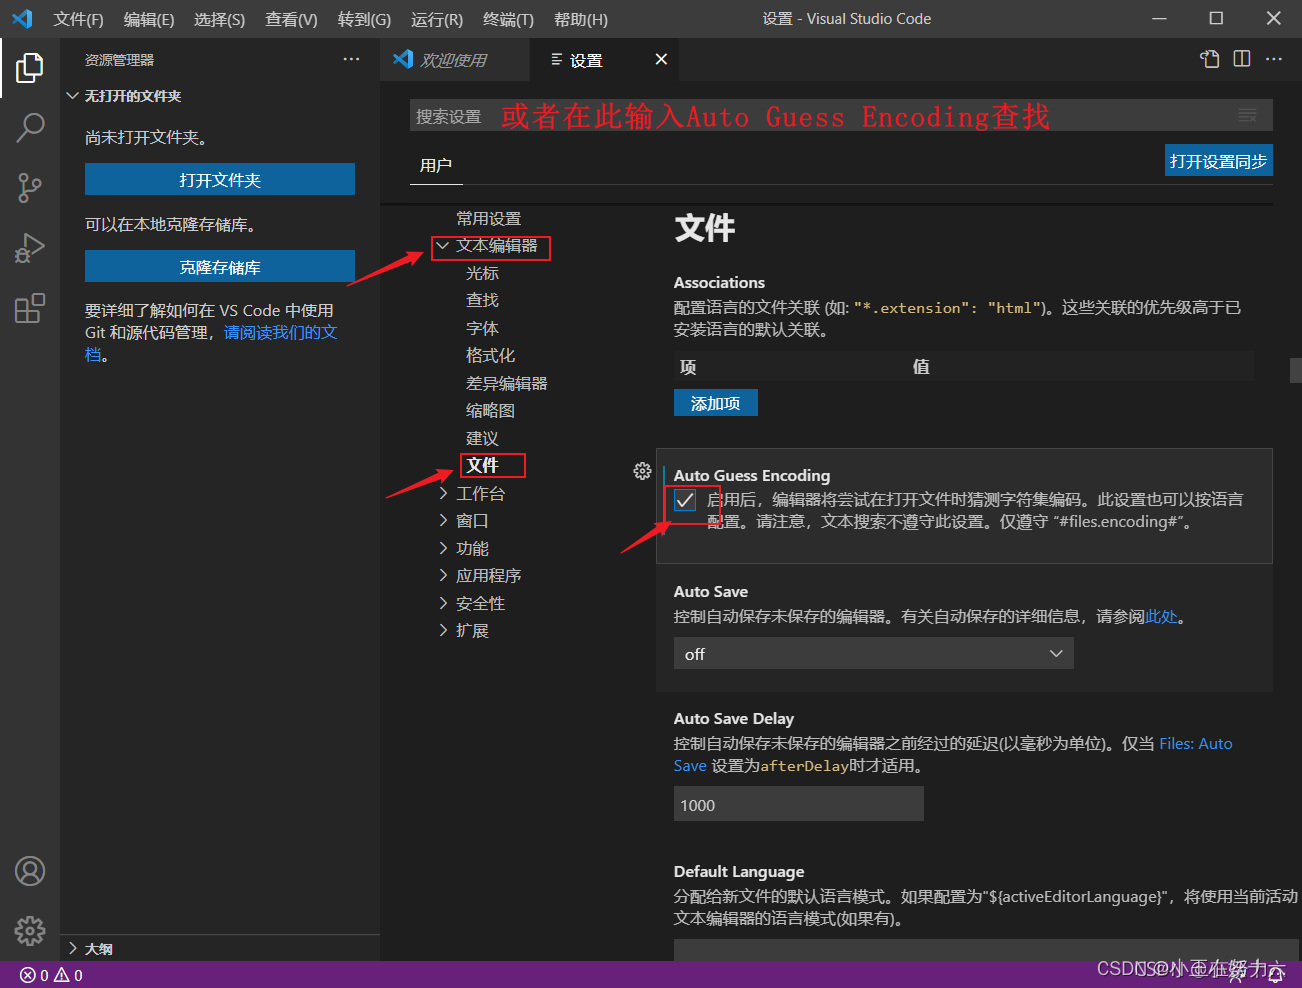Viewport: 1302px width, 988px height.
Task: Select 建议 in settings tree
Action: click(482, 439)
